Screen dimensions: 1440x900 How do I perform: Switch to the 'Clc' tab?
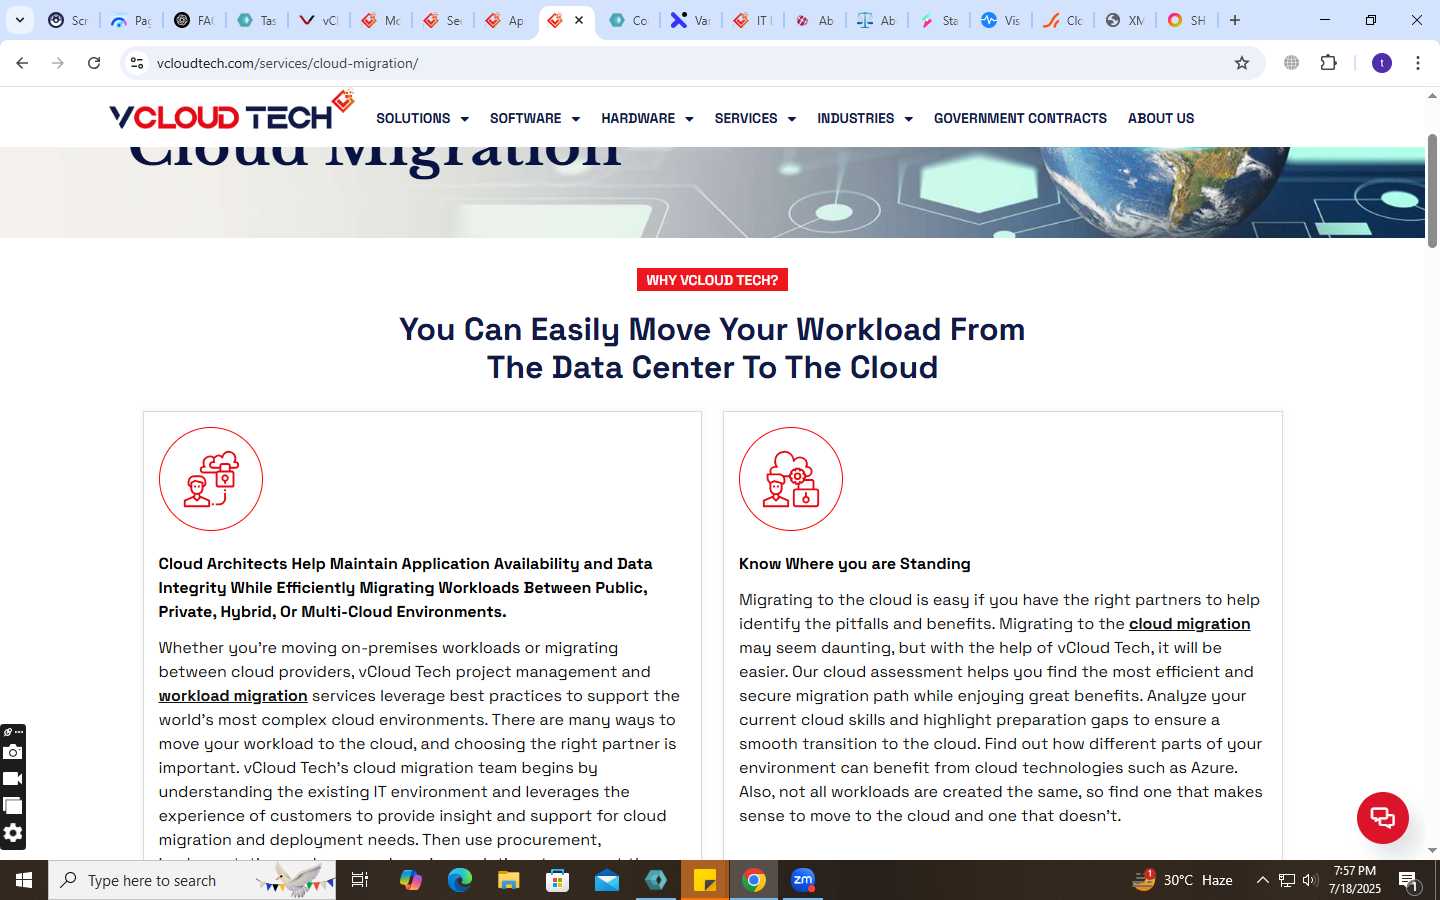click(1063, 20)
